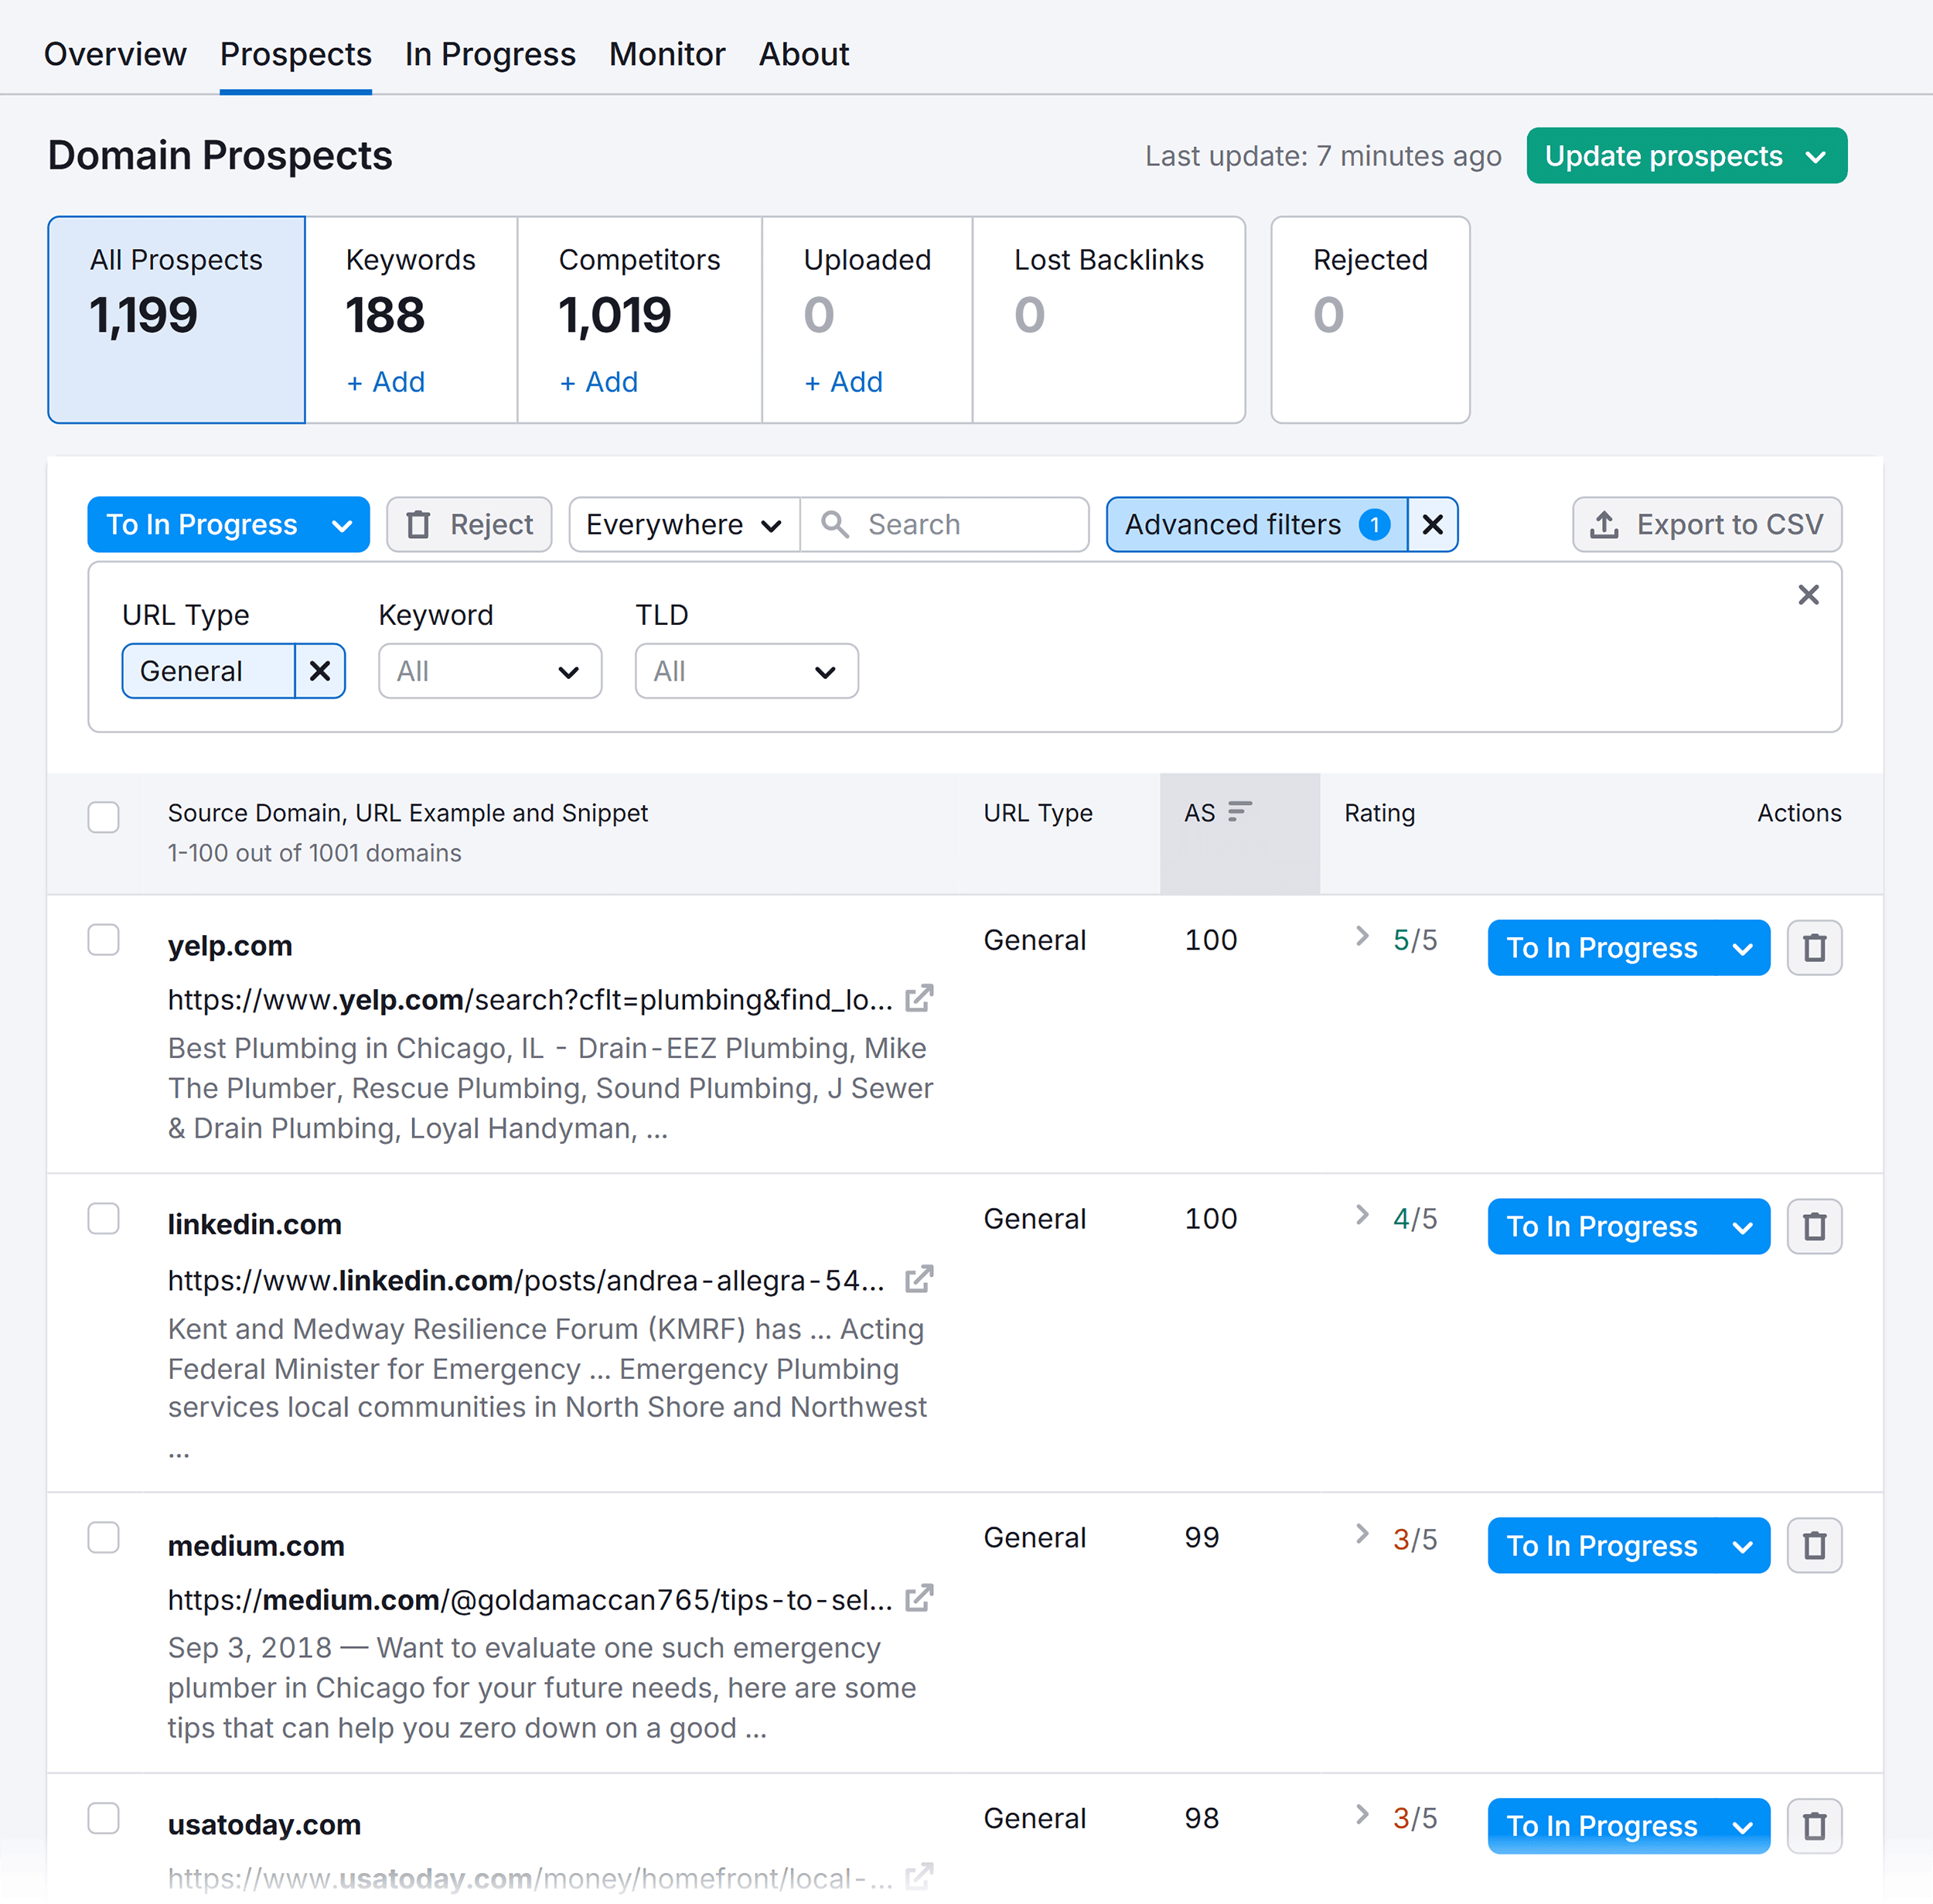
Task: Add new keywords via the Add link
Action: 385,382
